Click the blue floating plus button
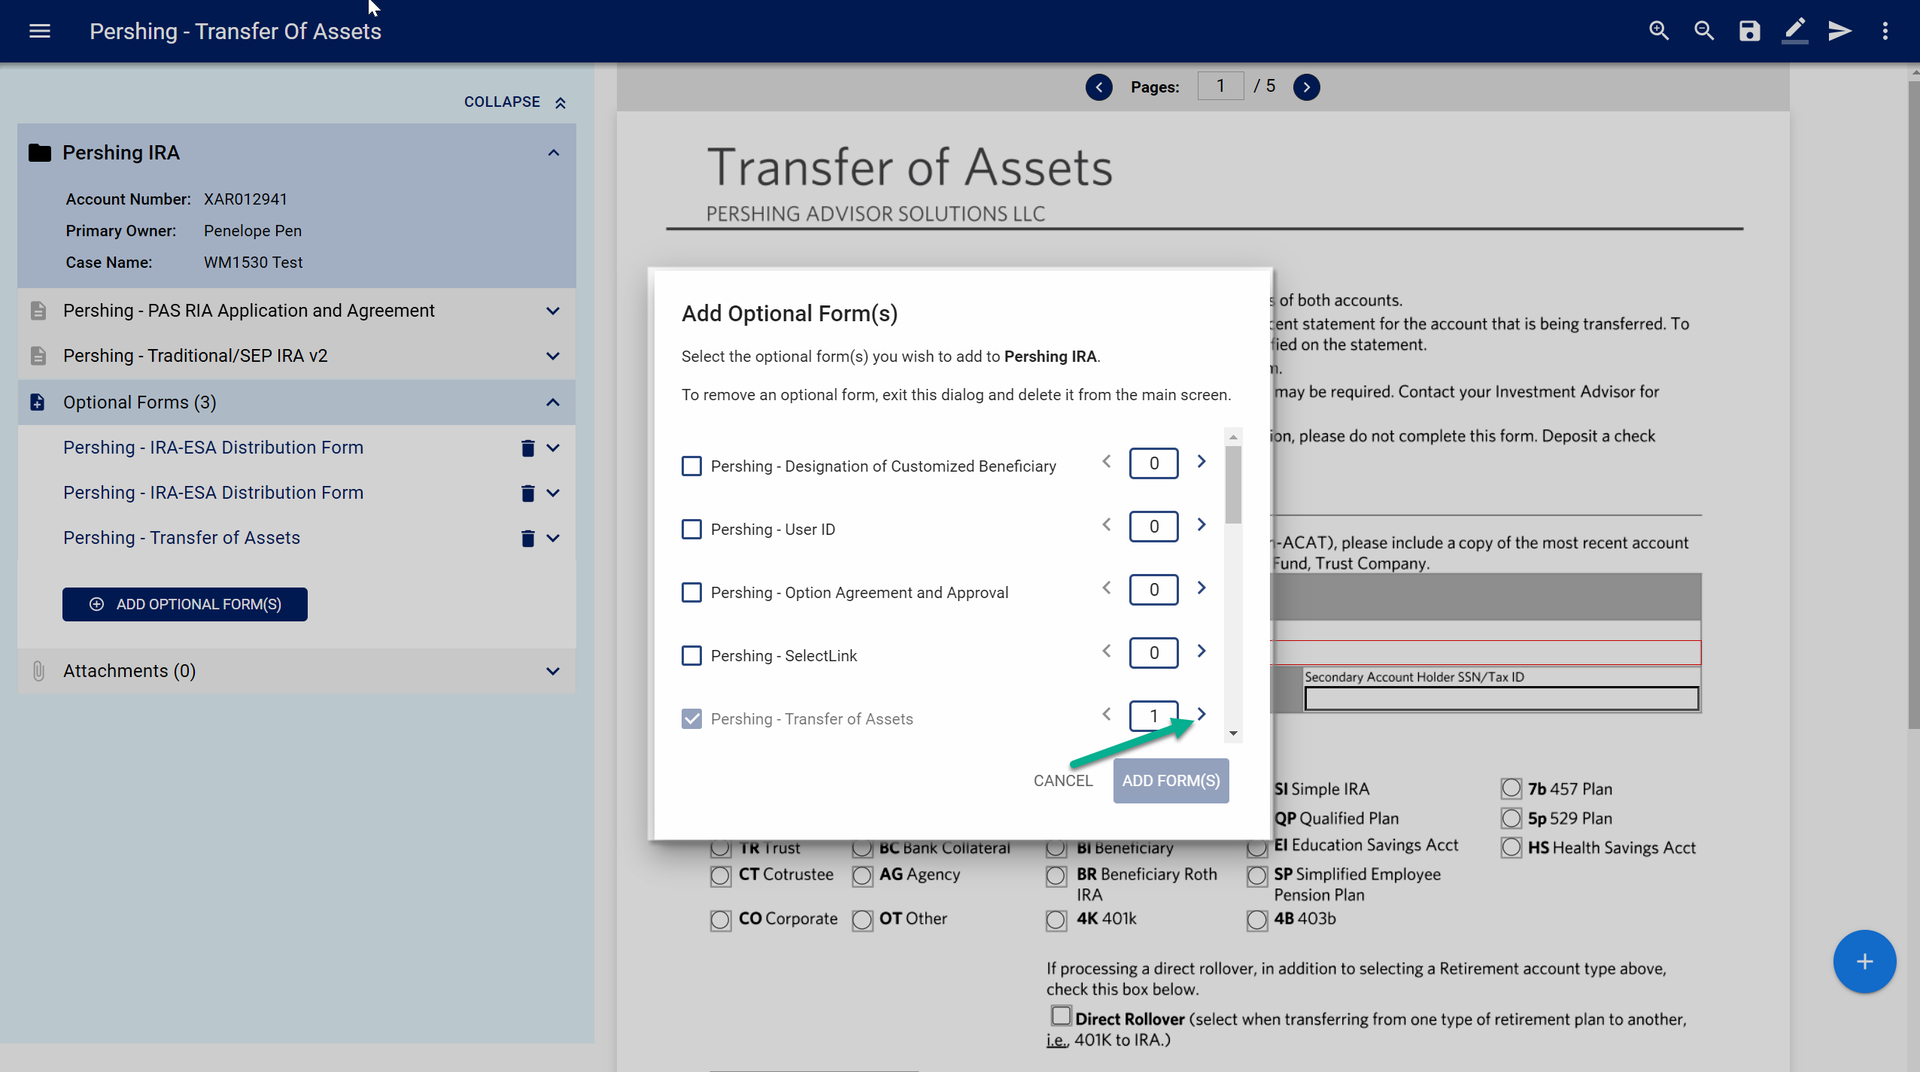The height and width of the screenshot is (1072, 1920). pyautogui.click(x=1864, y=962)
